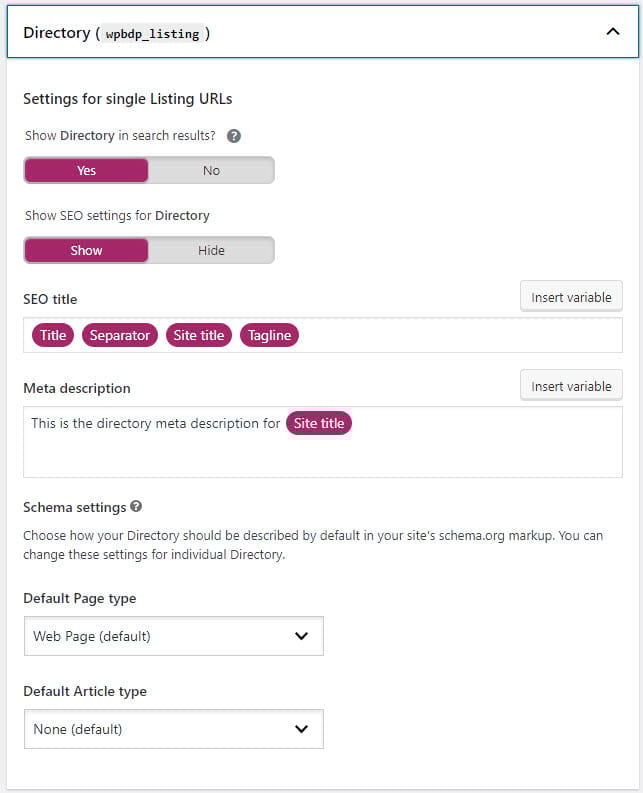Viewport: 643px width, 793px height.
Task: Open help icon beside search results question
Action: click(233, 136)
